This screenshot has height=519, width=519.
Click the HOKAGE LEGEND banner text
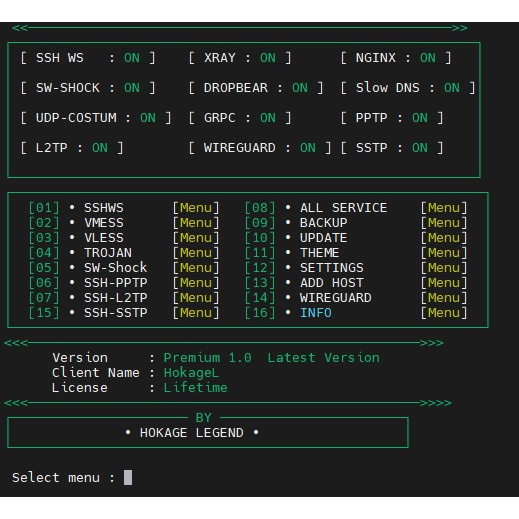pyautogui.click(x=192, y=433)
